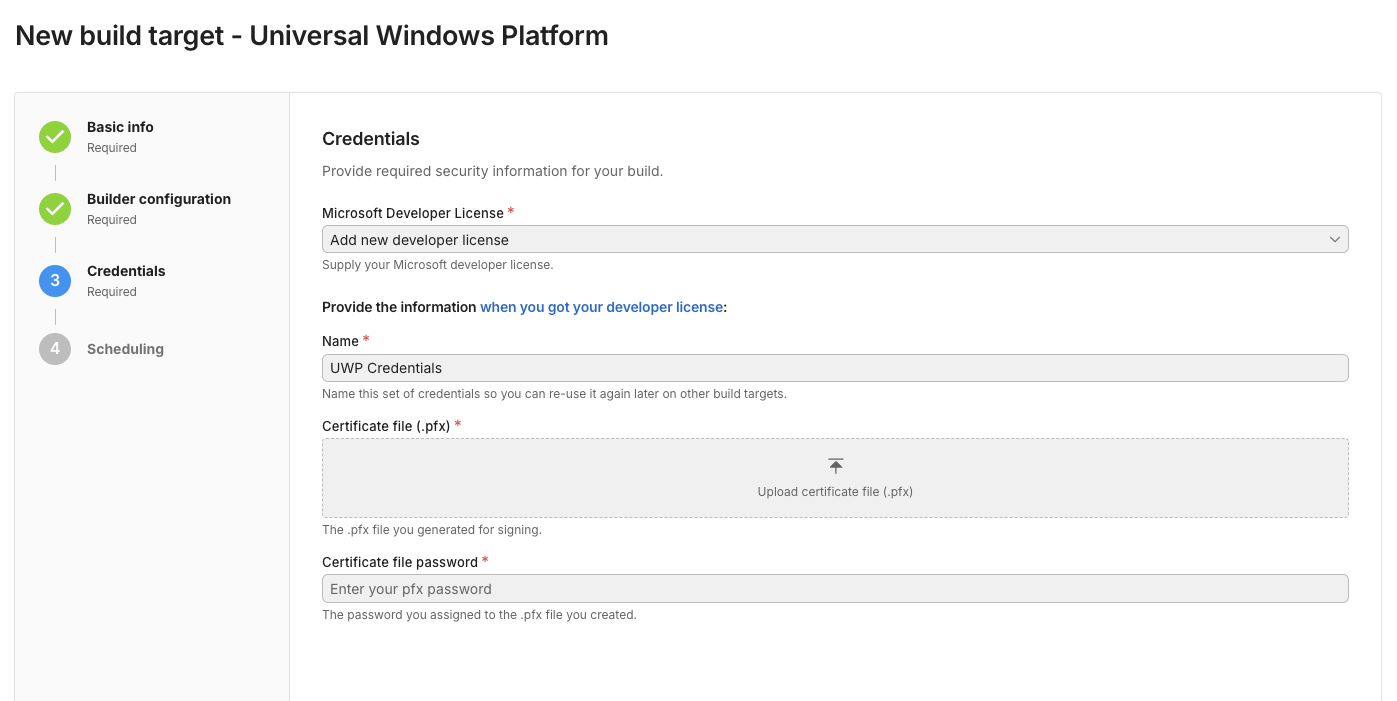Navigate to the Scheduling step
Screen dimensions: 1397x701
pos(125,348)
